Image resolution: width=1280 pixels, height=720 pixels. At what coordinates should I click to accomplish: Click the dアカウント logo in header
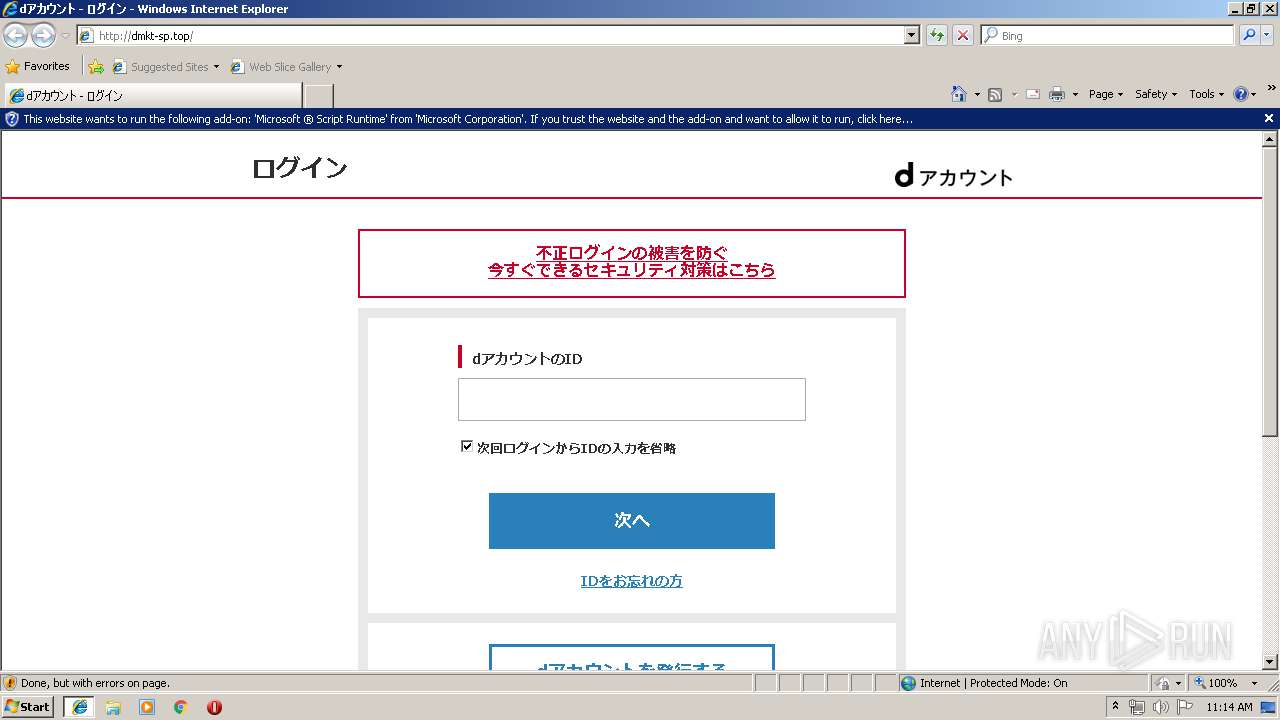point(953,176)
